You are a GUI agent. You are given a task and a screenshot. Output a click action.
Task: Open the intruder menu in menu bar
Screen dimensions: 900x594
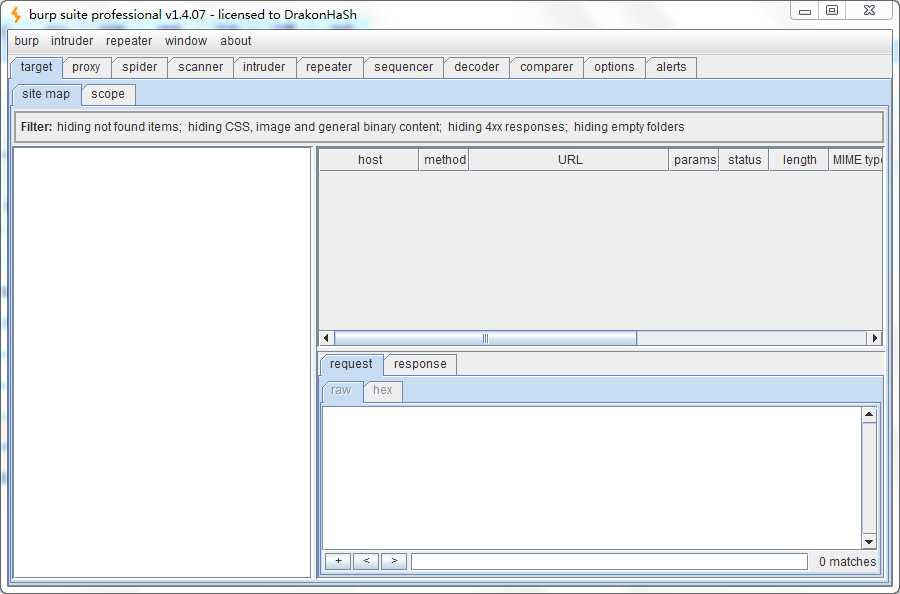pos(72,41)
